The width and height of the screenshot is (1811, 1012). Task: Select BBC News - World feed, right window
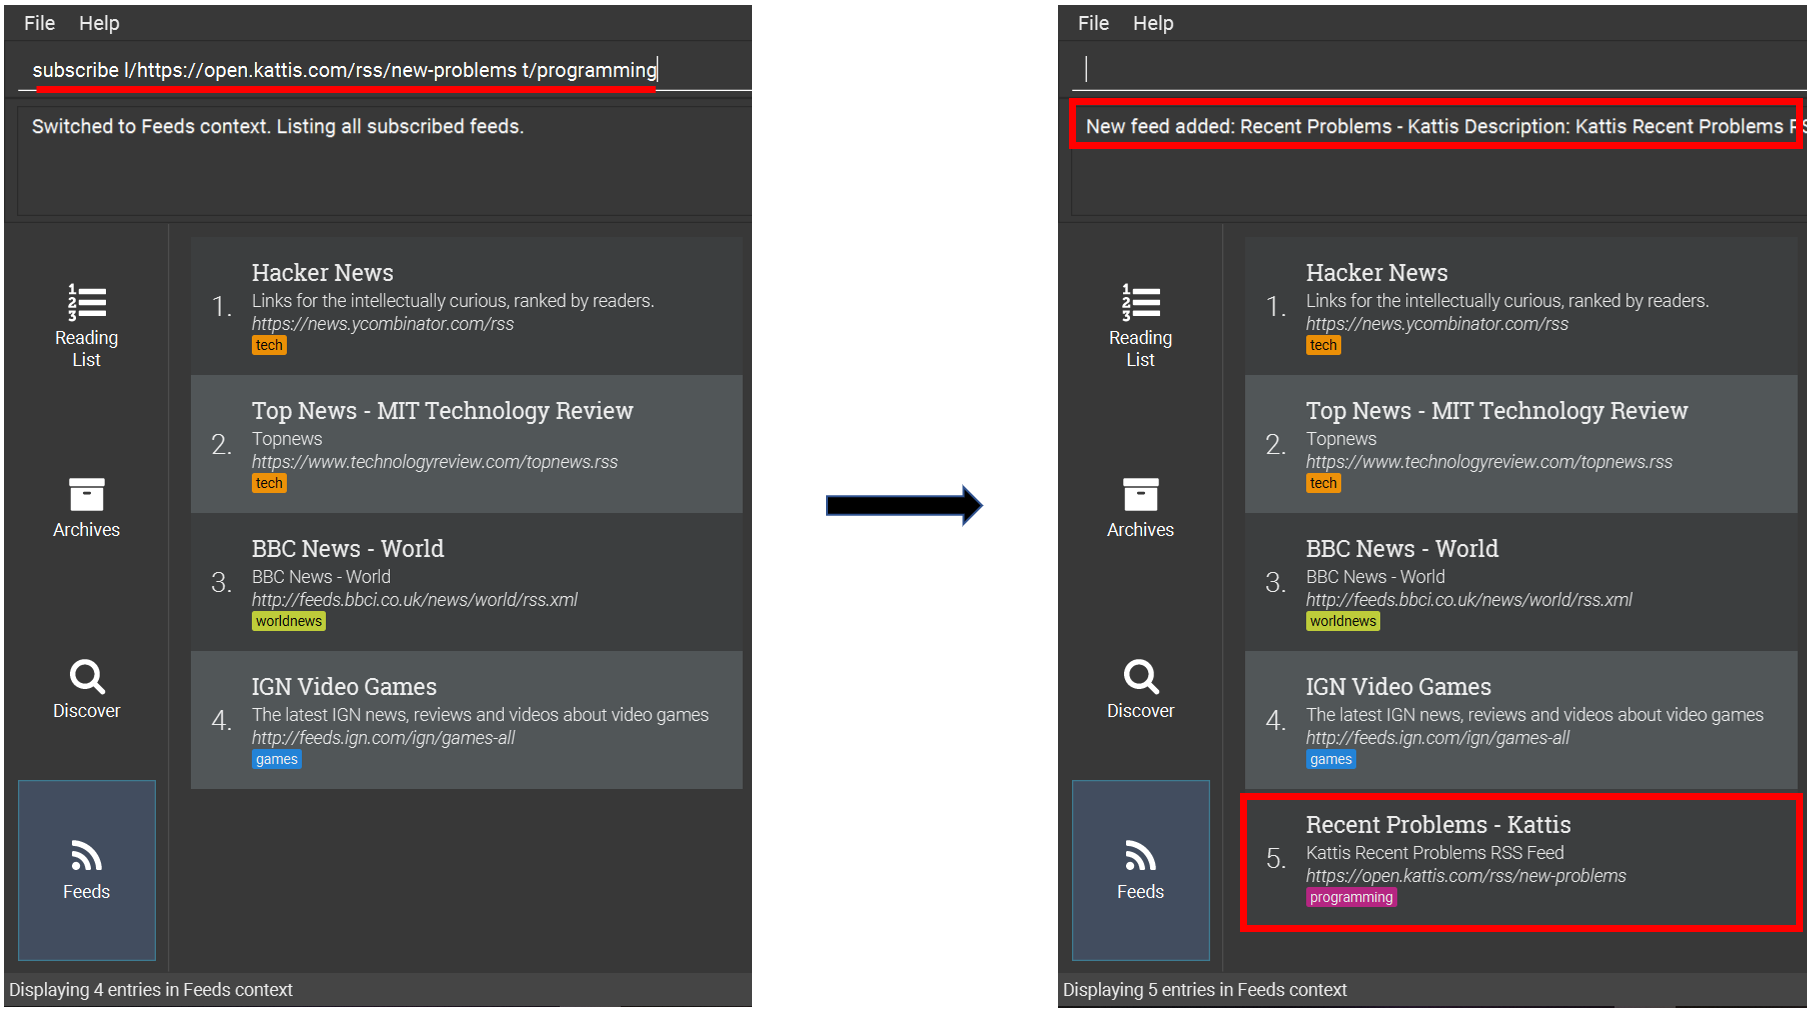[1521, 582]
